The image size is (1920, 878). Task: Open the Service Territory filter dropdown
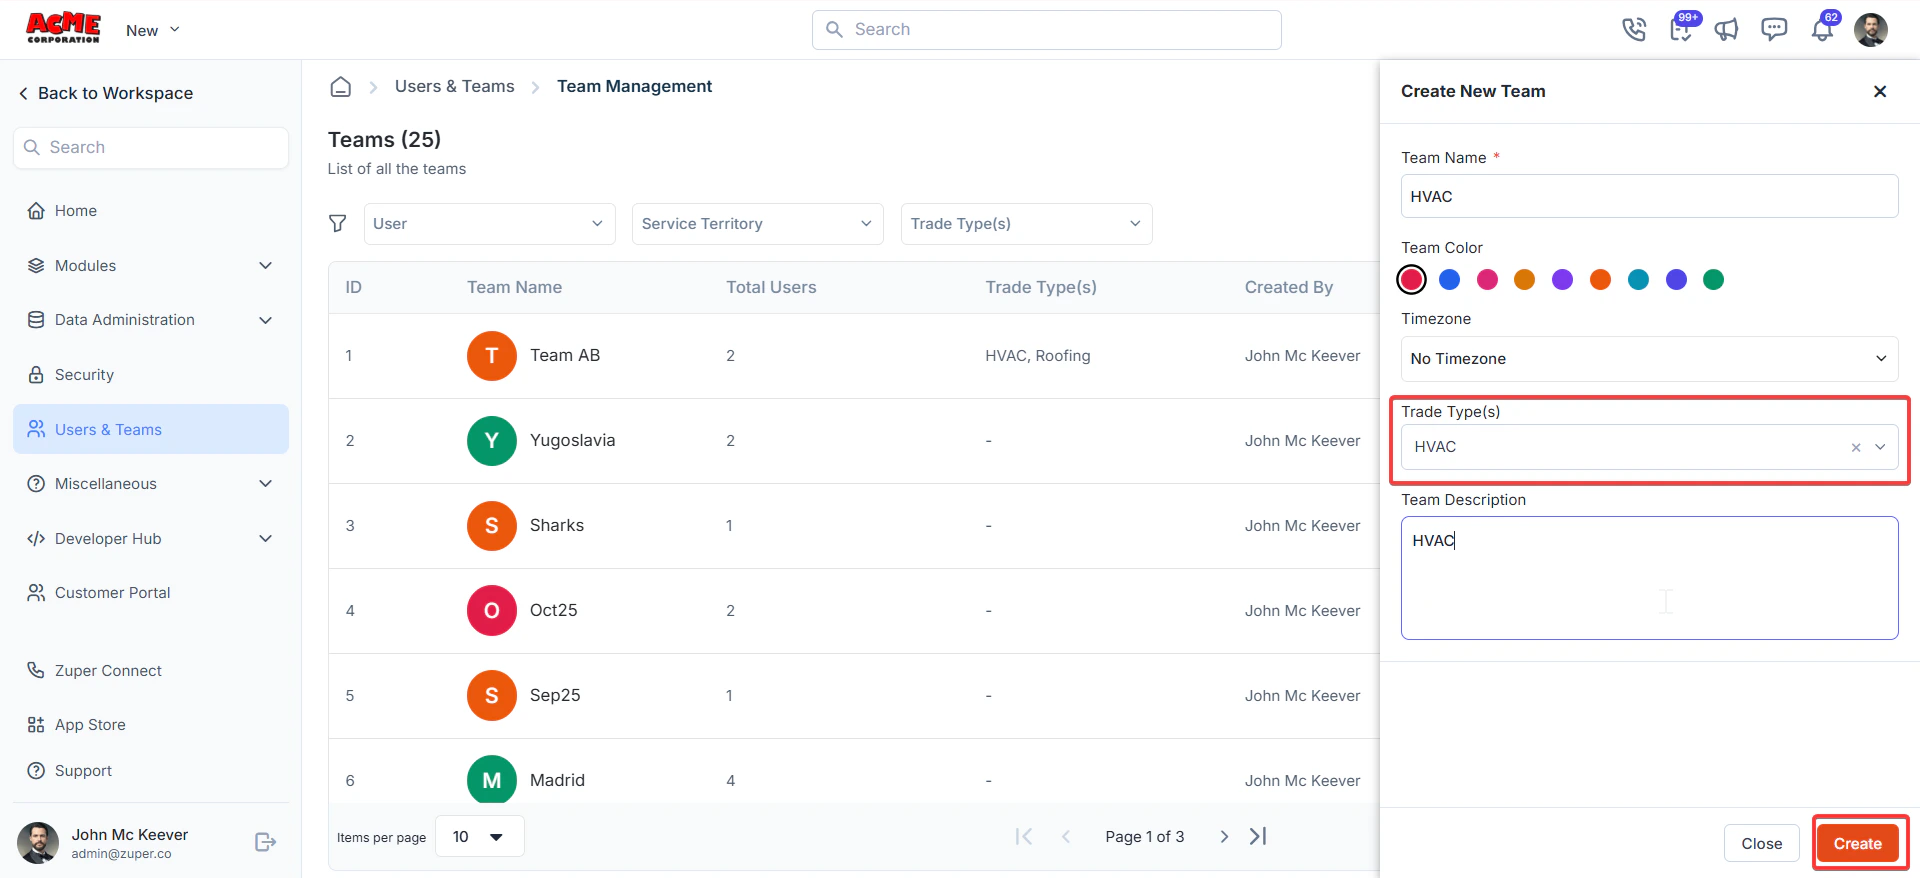758,224
